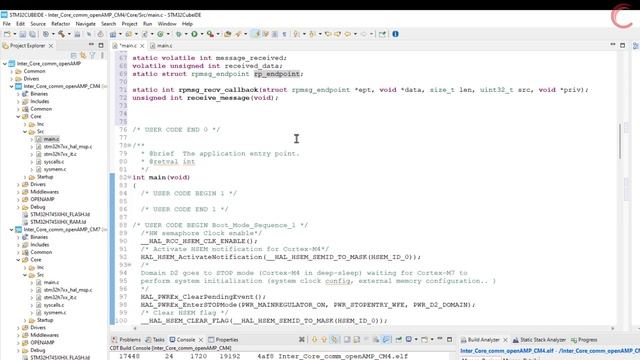Open the File menu

[x=7, y=24]
